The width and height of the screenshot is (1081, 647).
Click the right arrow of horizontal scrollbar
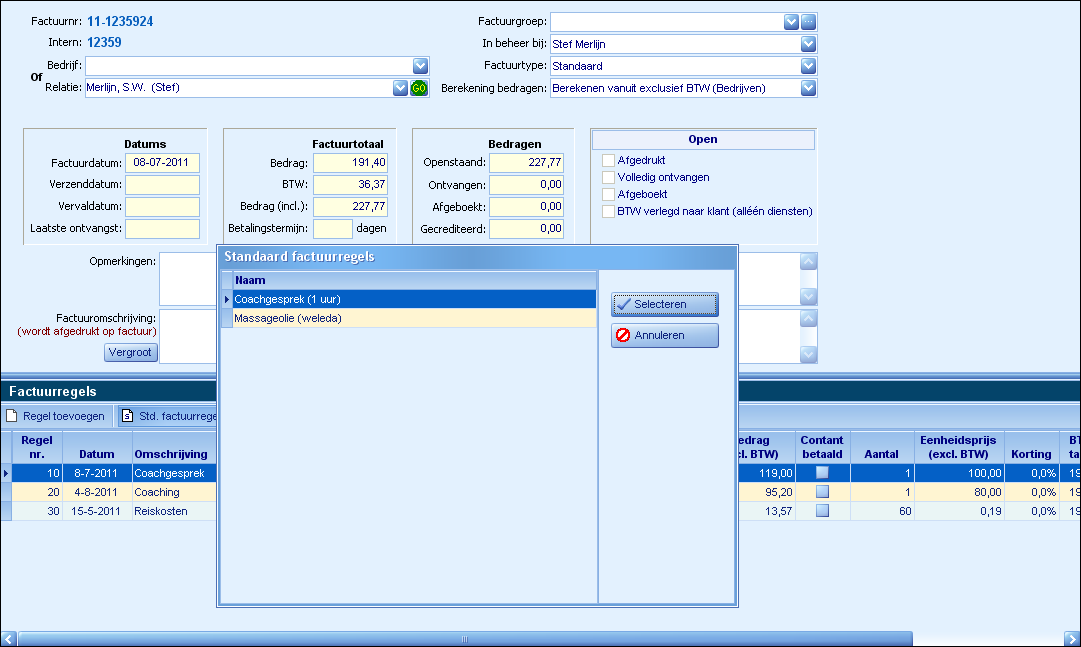(x=1071, y=639)
